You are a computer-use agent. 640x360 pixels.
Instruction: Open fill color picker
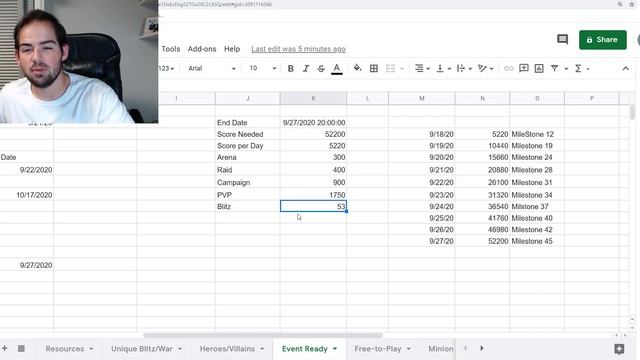[357, 68]
